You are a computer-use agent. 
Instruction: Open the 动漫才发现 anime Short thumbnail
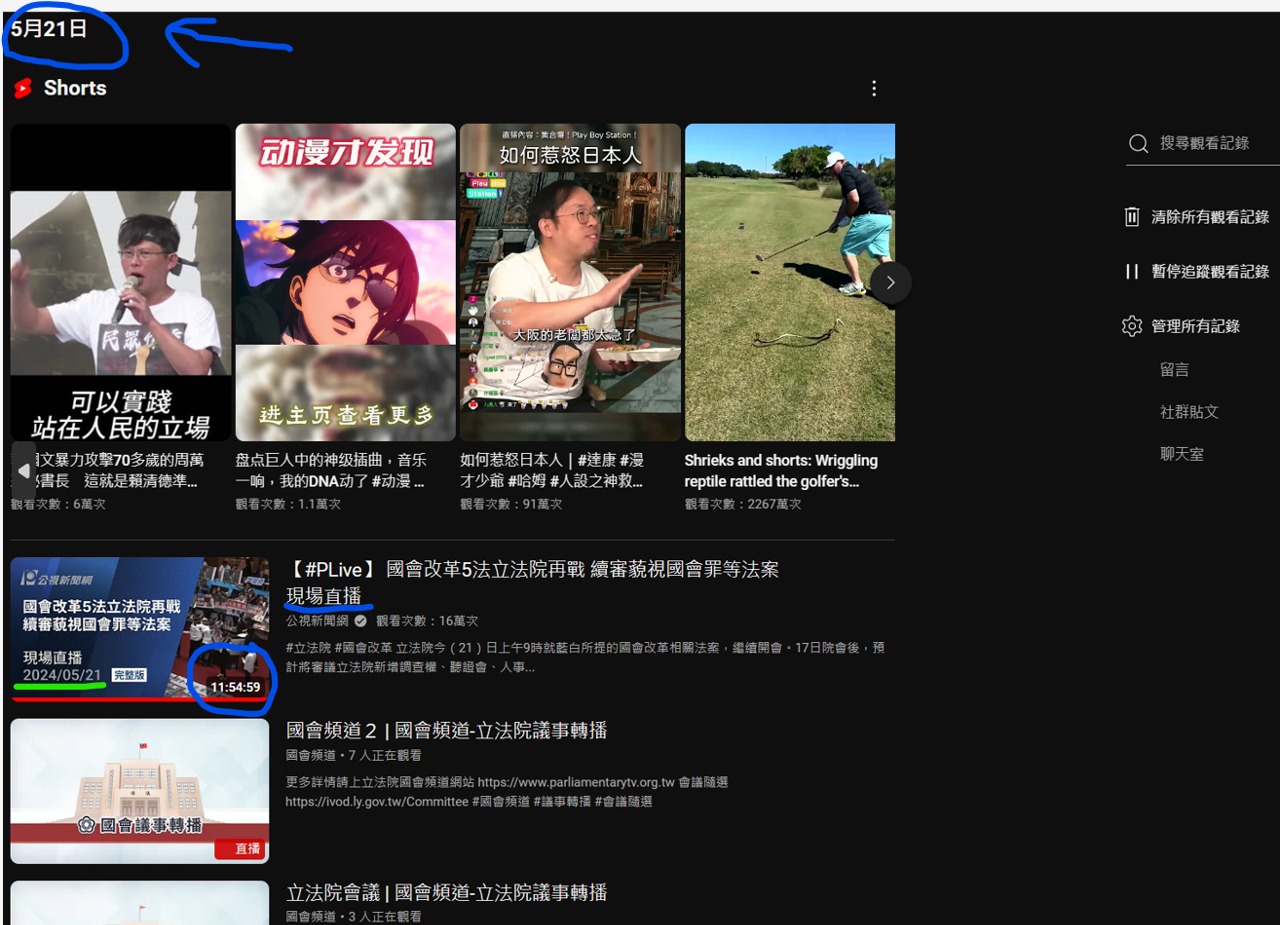coord(345,283)
